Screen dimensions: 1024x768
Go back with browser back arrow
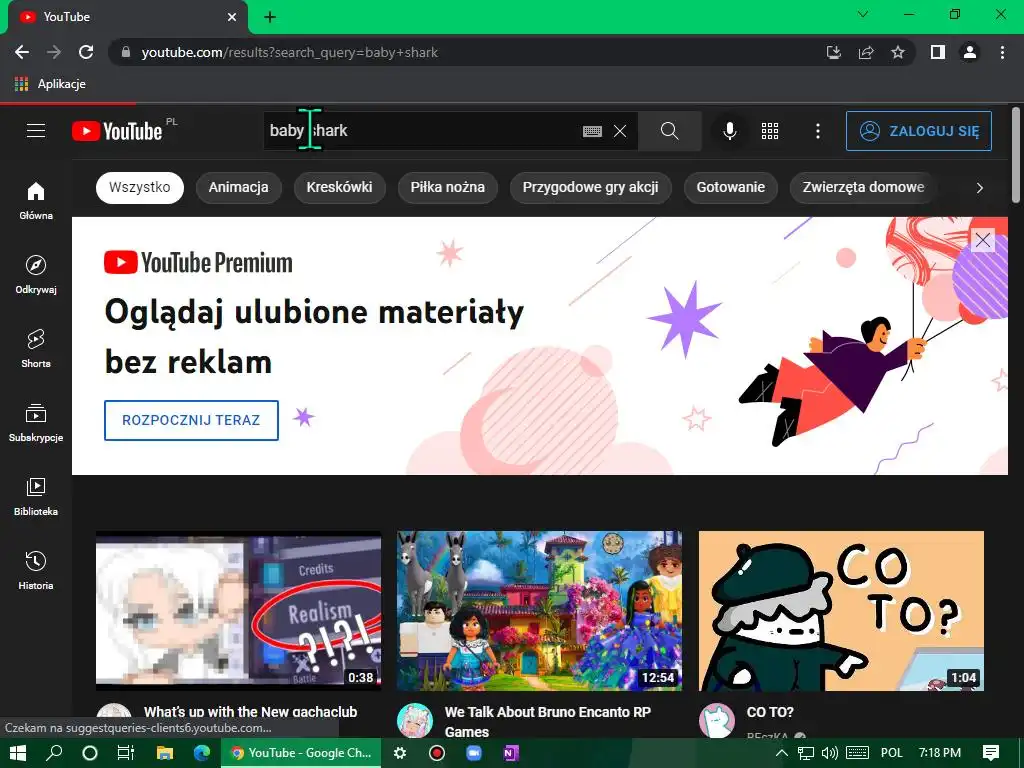pyautogui.click(x=22, y=52)
